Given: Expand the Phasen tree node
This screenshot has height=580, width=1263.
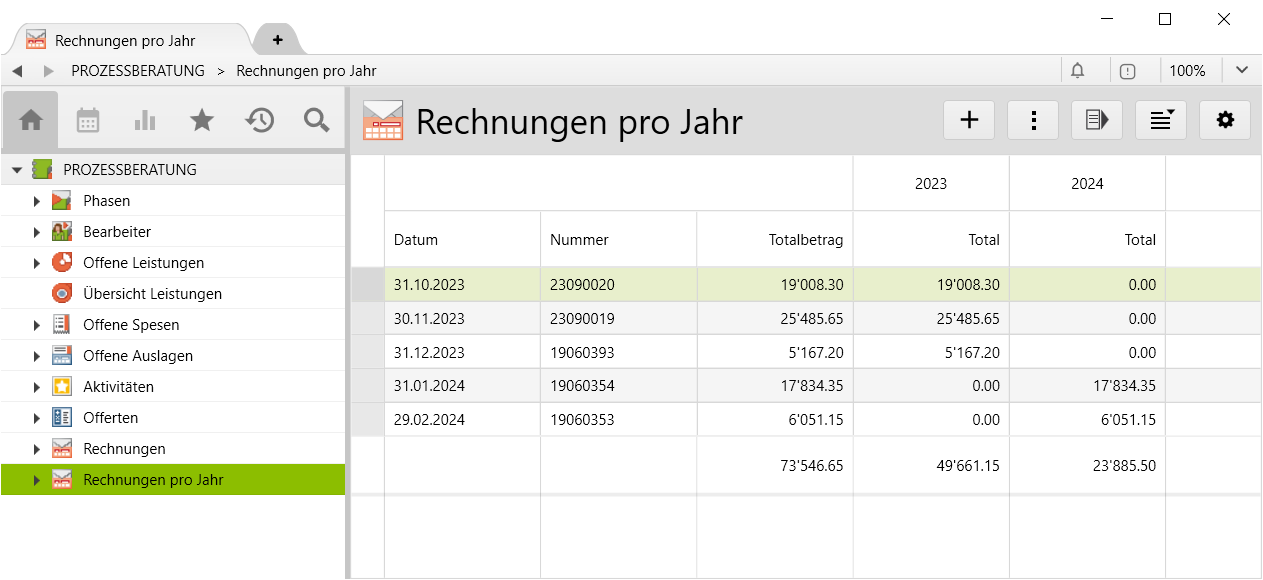Looking at the screenshot, I should [37, 201].
